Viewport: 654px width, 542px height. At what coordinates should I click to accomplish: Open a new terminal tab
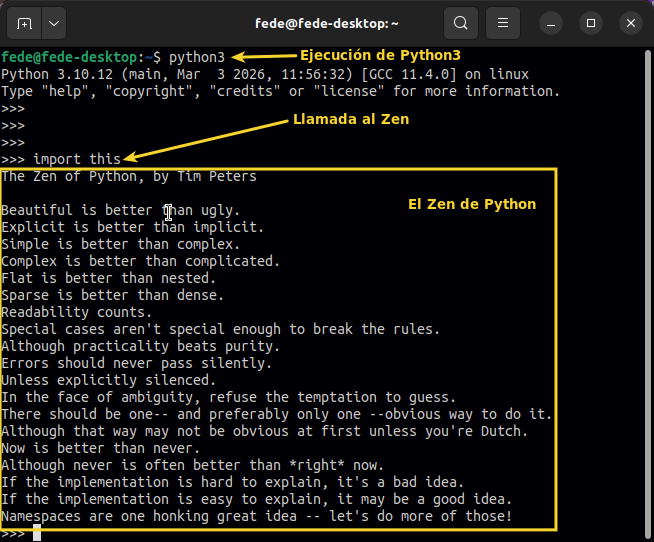point(24,23)
